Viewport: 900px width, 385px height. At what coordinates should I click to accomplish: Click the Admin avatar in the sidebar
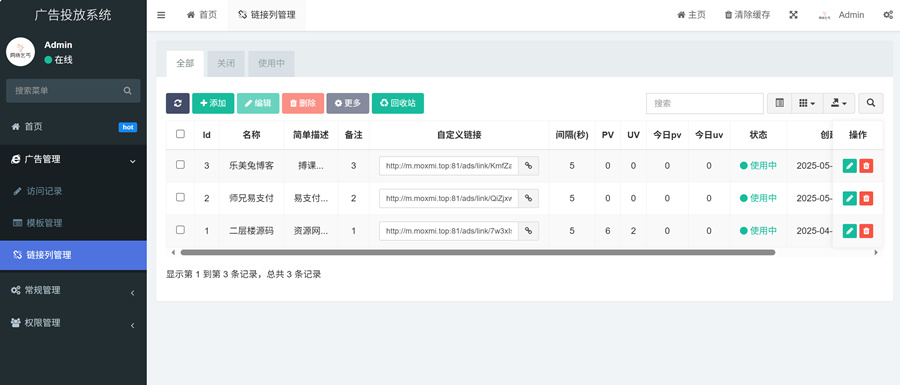tap(21, 52)
